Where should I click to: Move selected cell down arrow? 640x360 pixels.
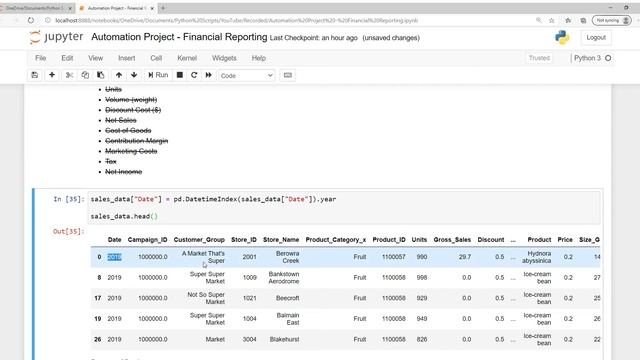pyautogui.click(x=134, y=75)
